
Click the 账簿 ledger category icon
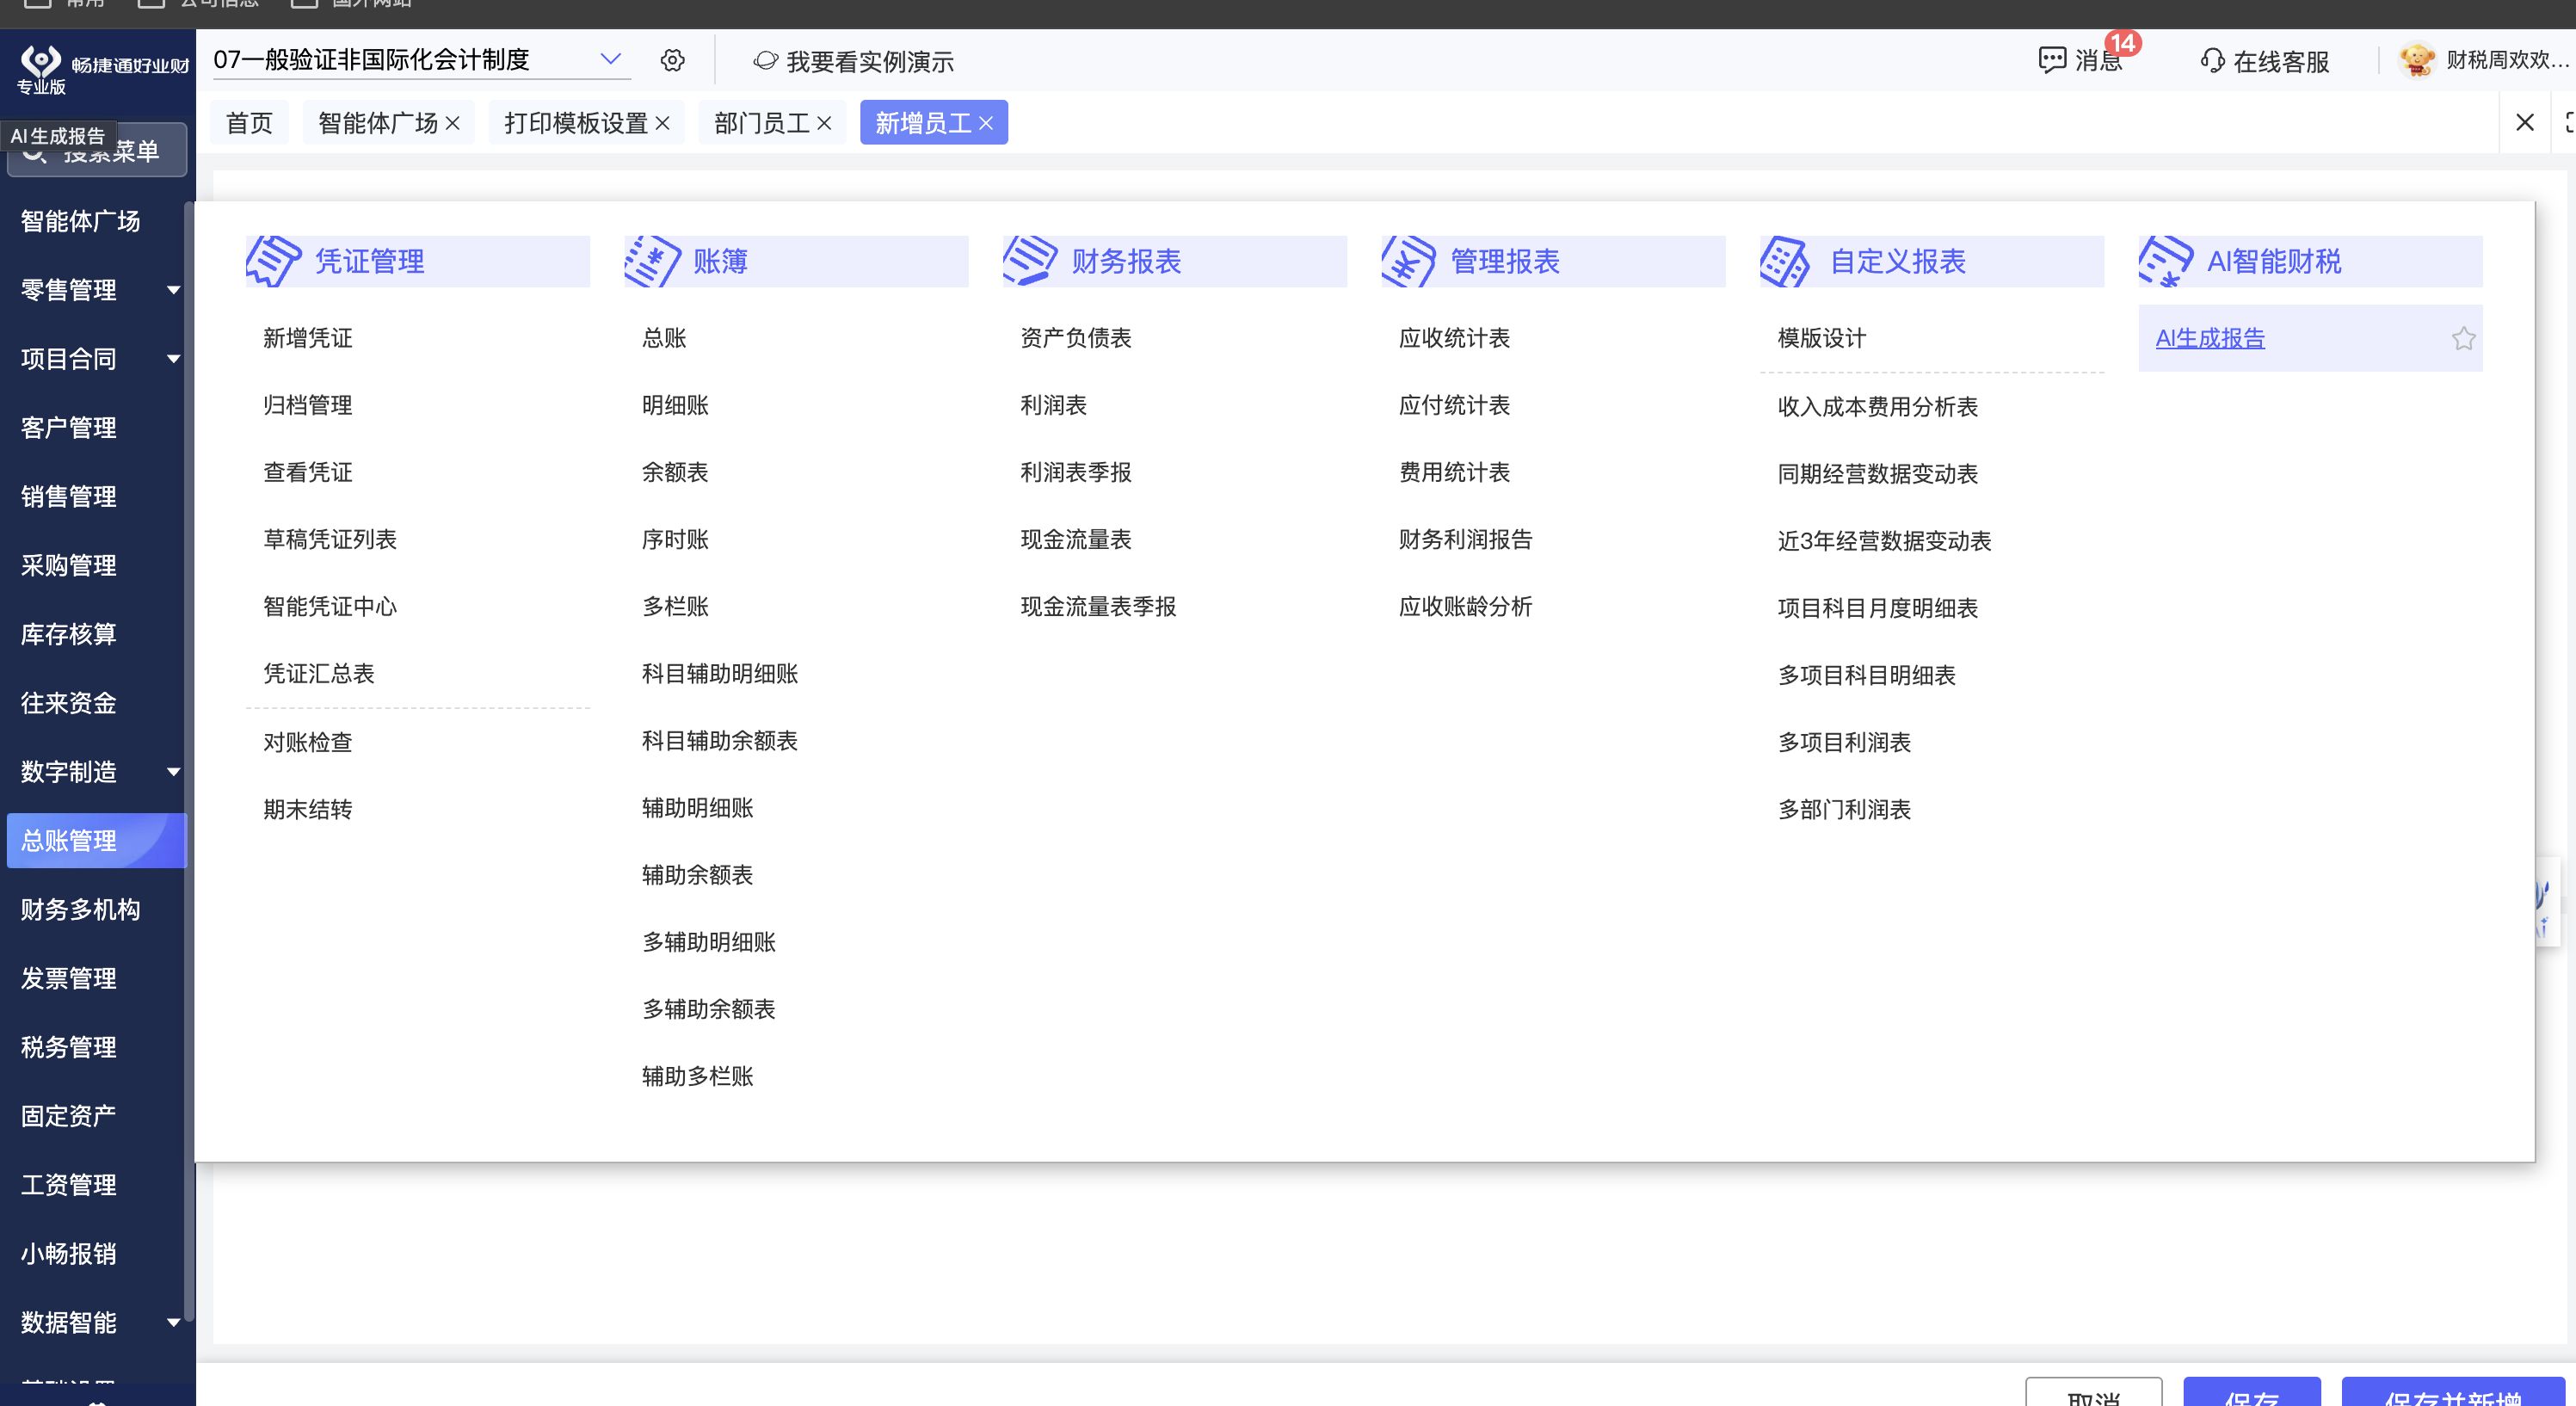[x=652, y=261]
